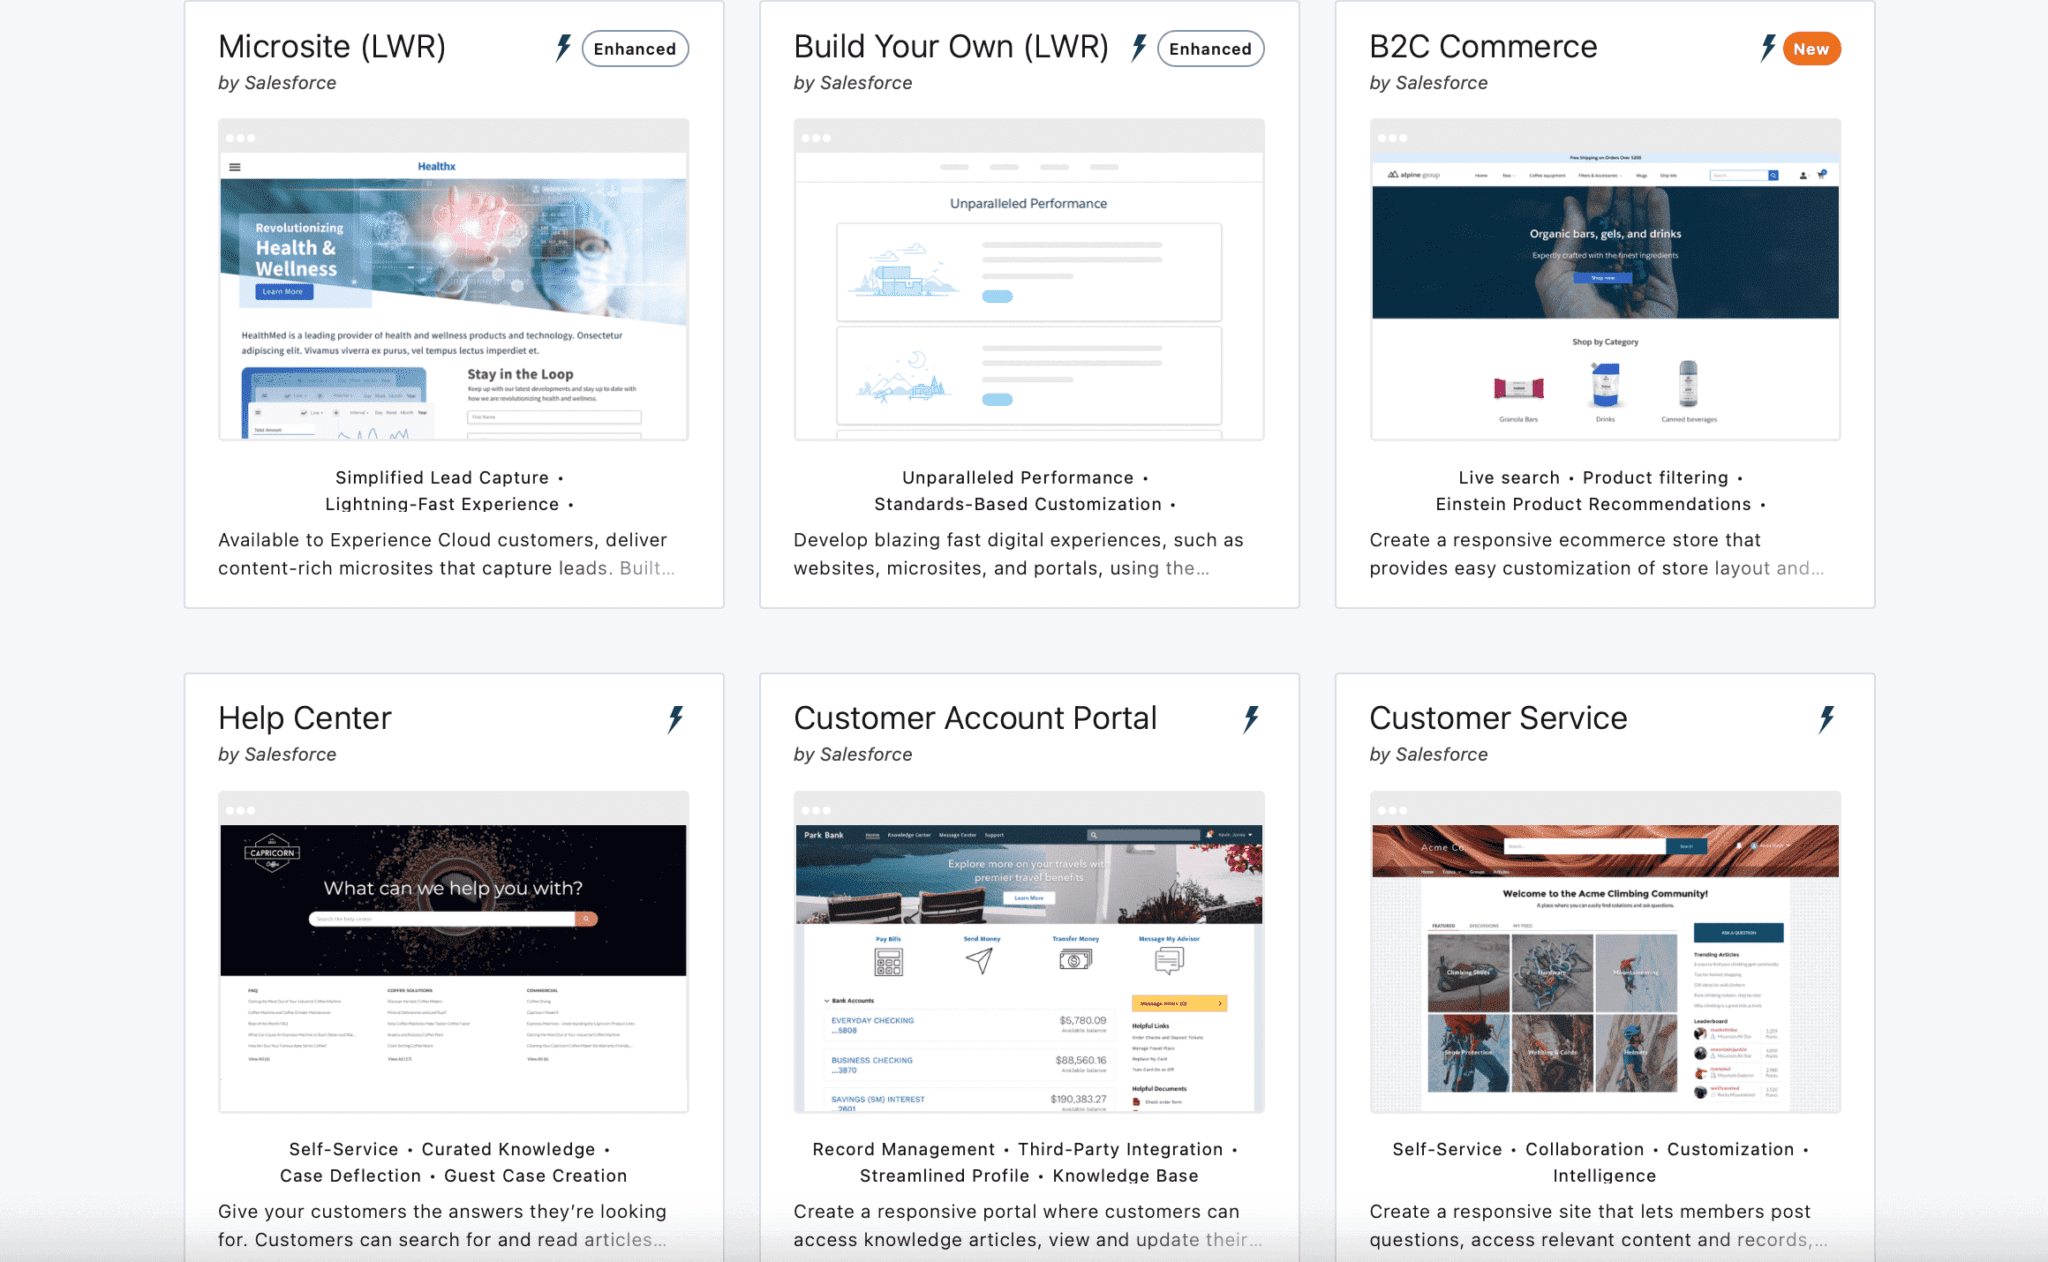
Task: Click the notification bell icon in Park Bank header
Action: tap(1209, 835)
